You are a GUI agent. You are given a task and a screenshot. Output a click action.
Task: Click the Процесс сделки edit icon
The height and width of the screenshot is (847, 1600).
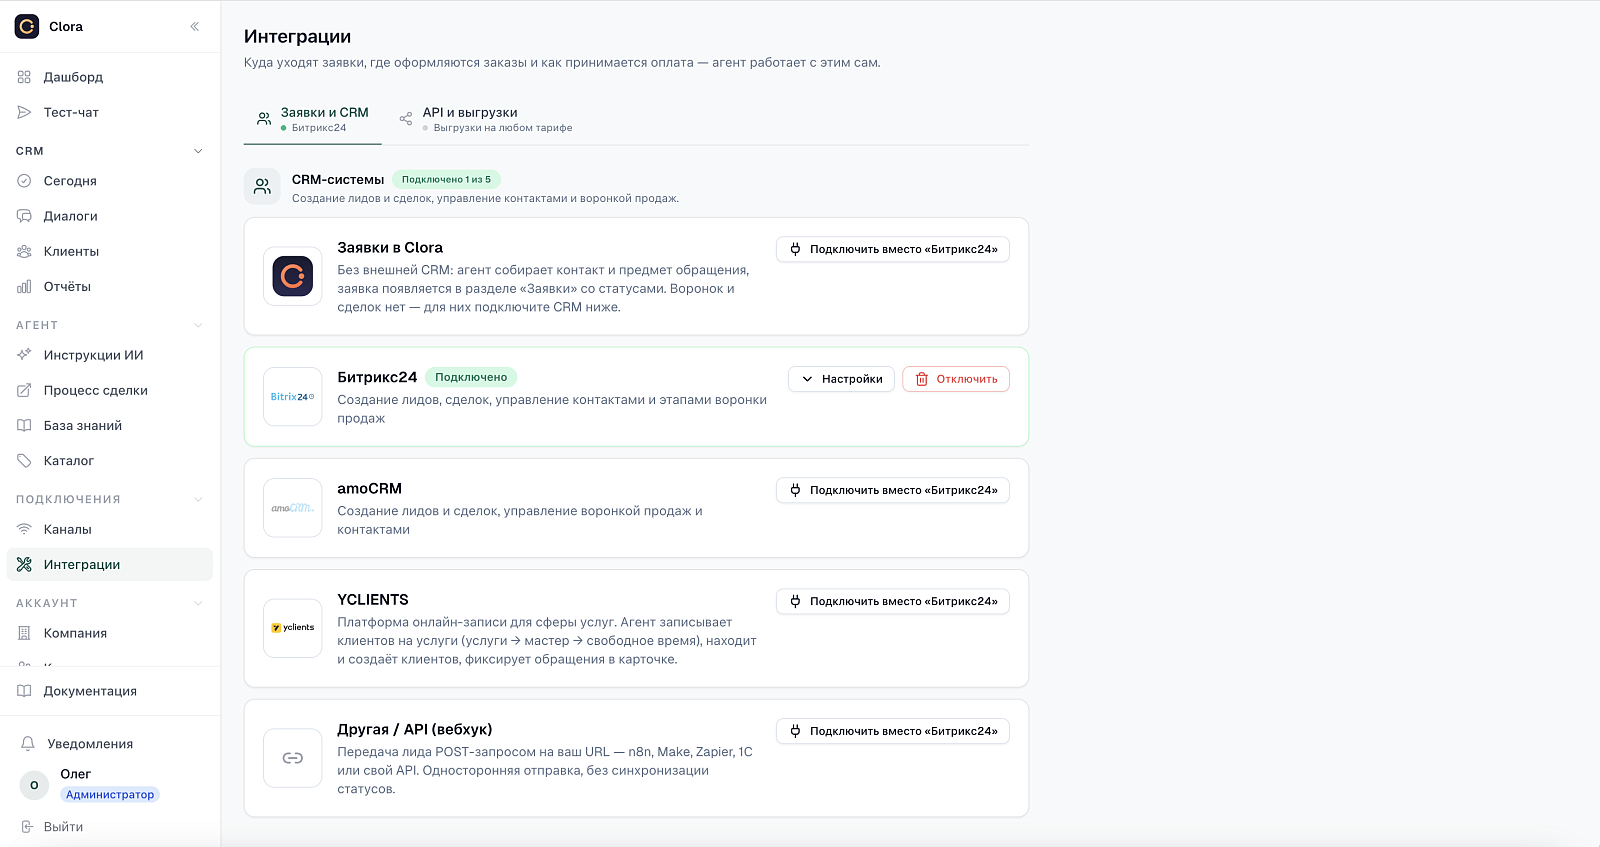(24, 390)
